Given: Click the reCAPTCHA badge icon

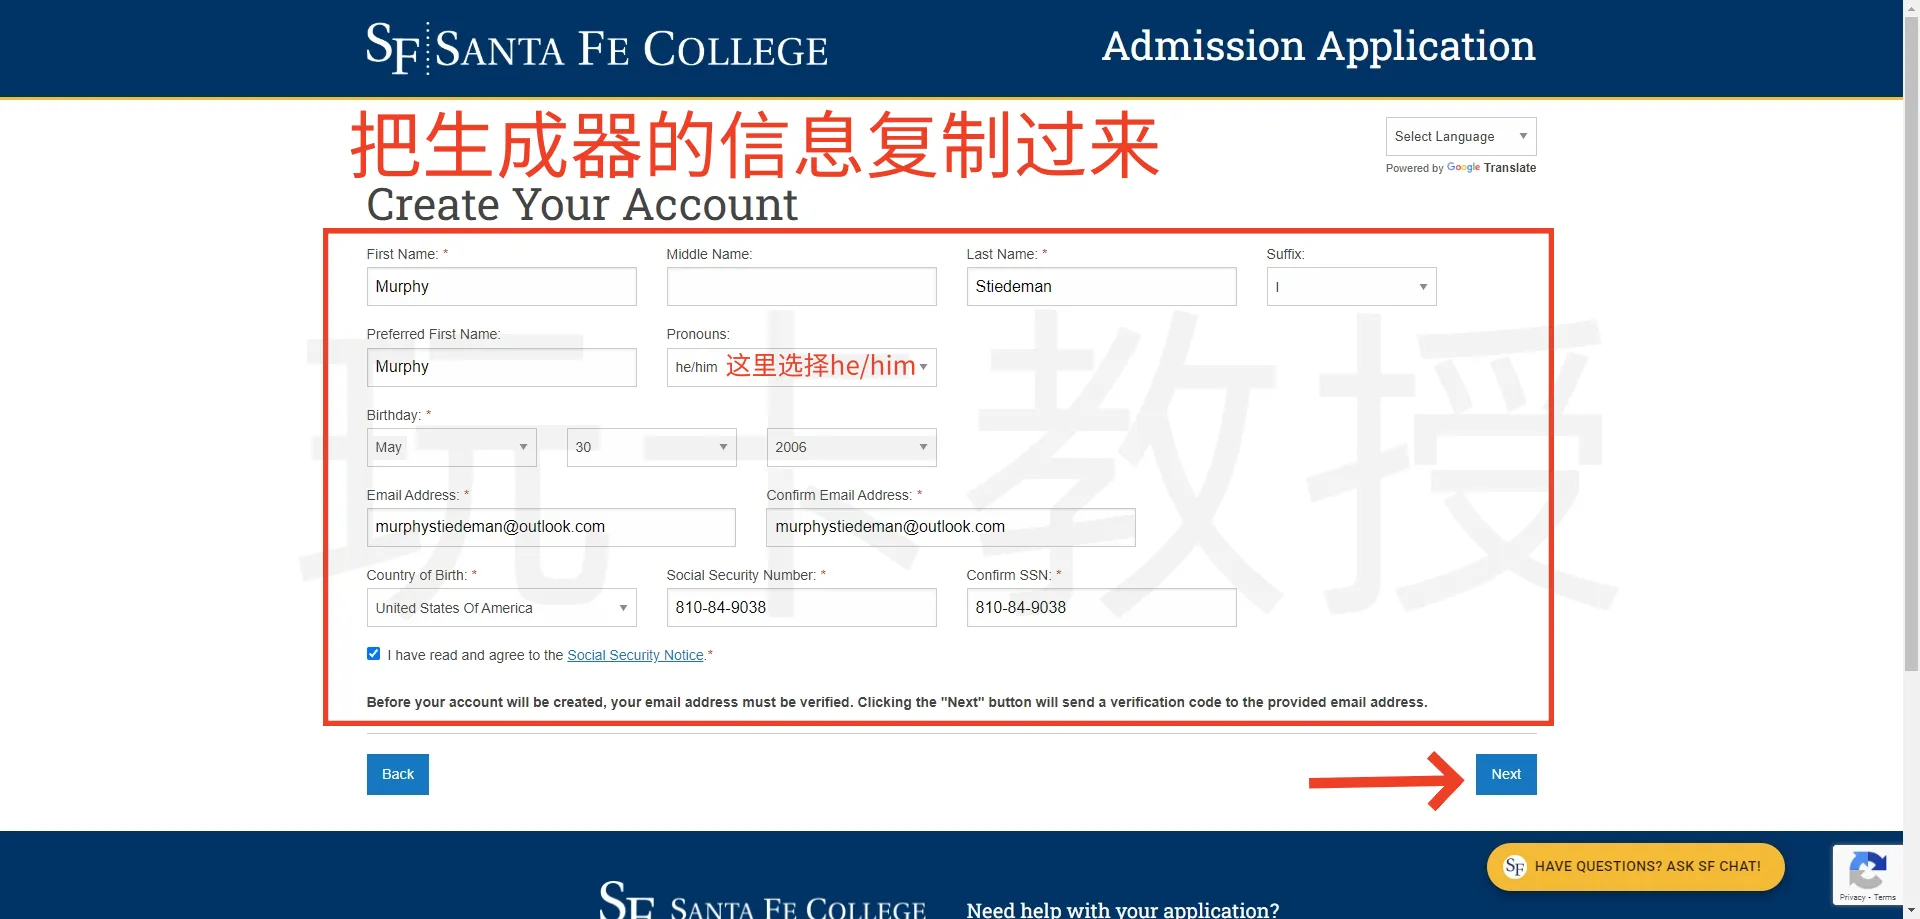Looking at the screenshot, I should (x=1866, y=870).
